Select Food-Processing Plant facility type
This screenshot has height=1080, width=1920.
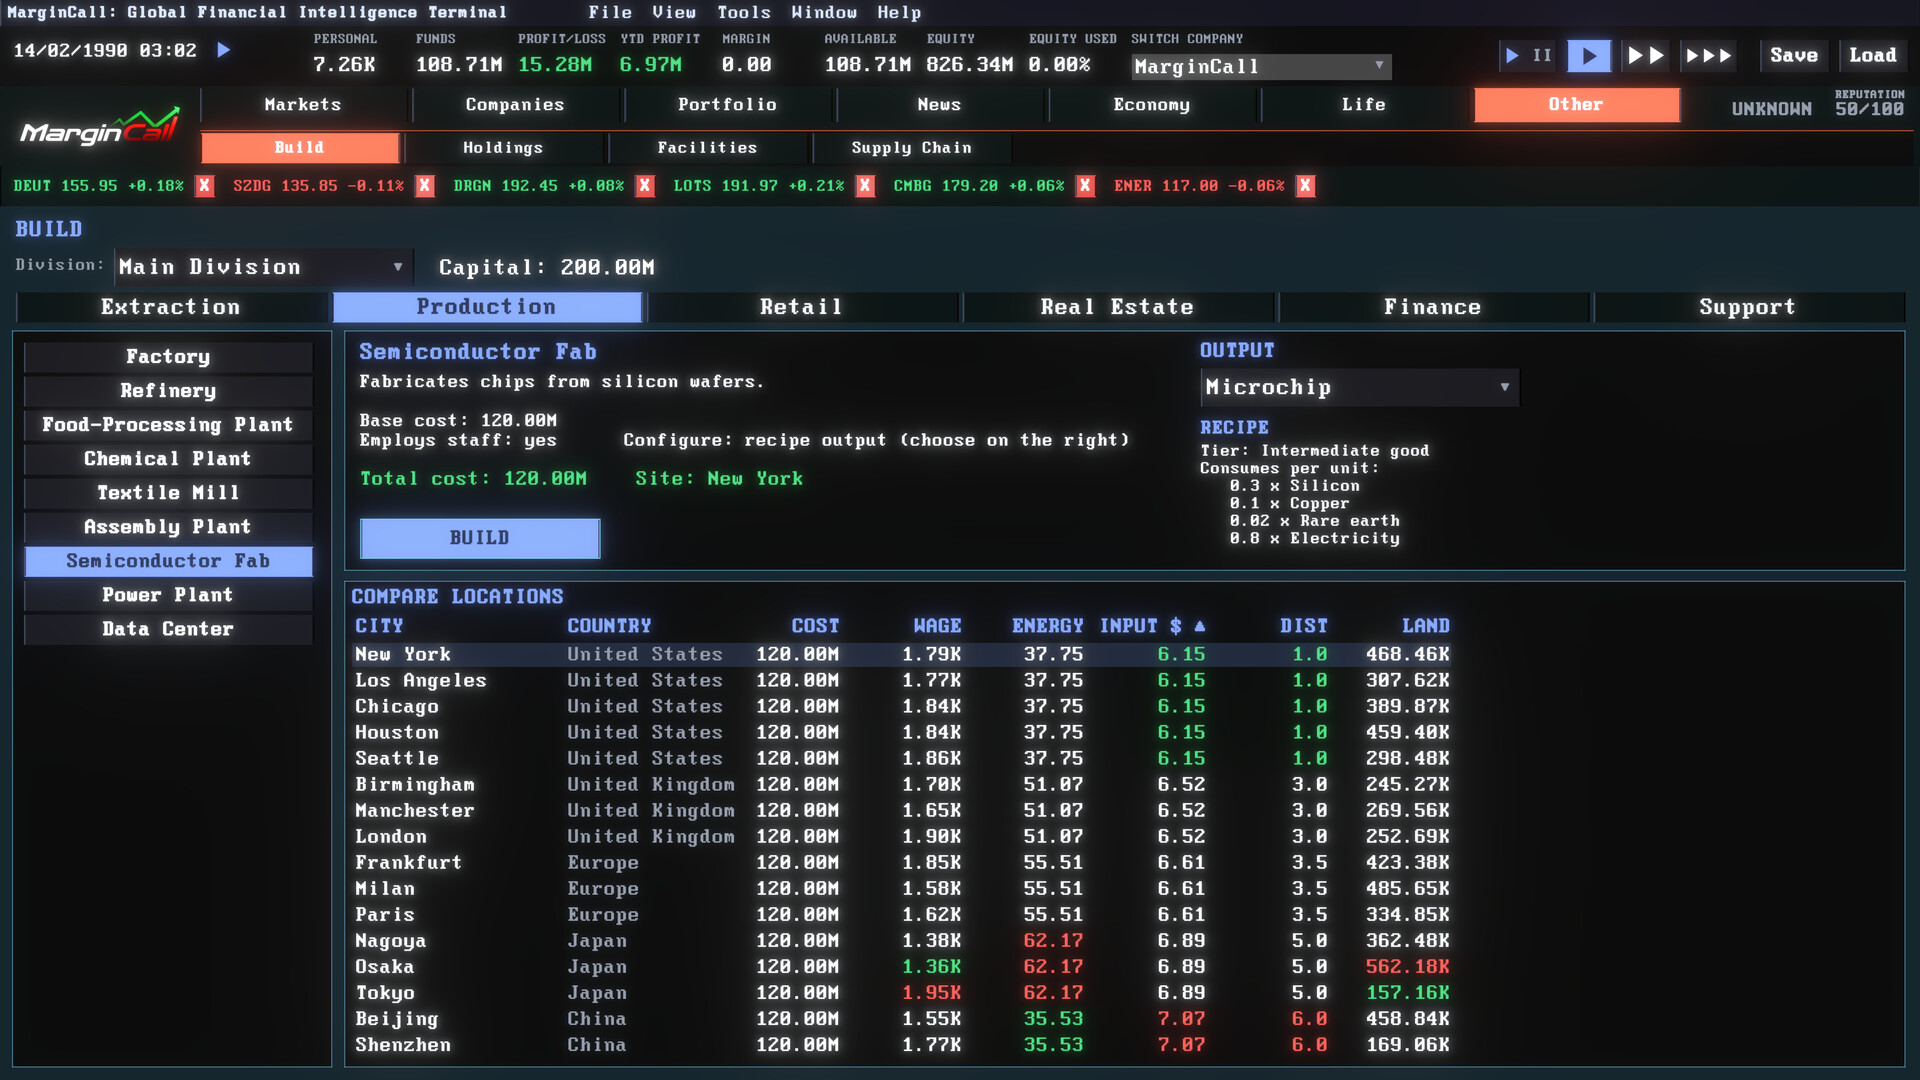(x=168, y=425)
